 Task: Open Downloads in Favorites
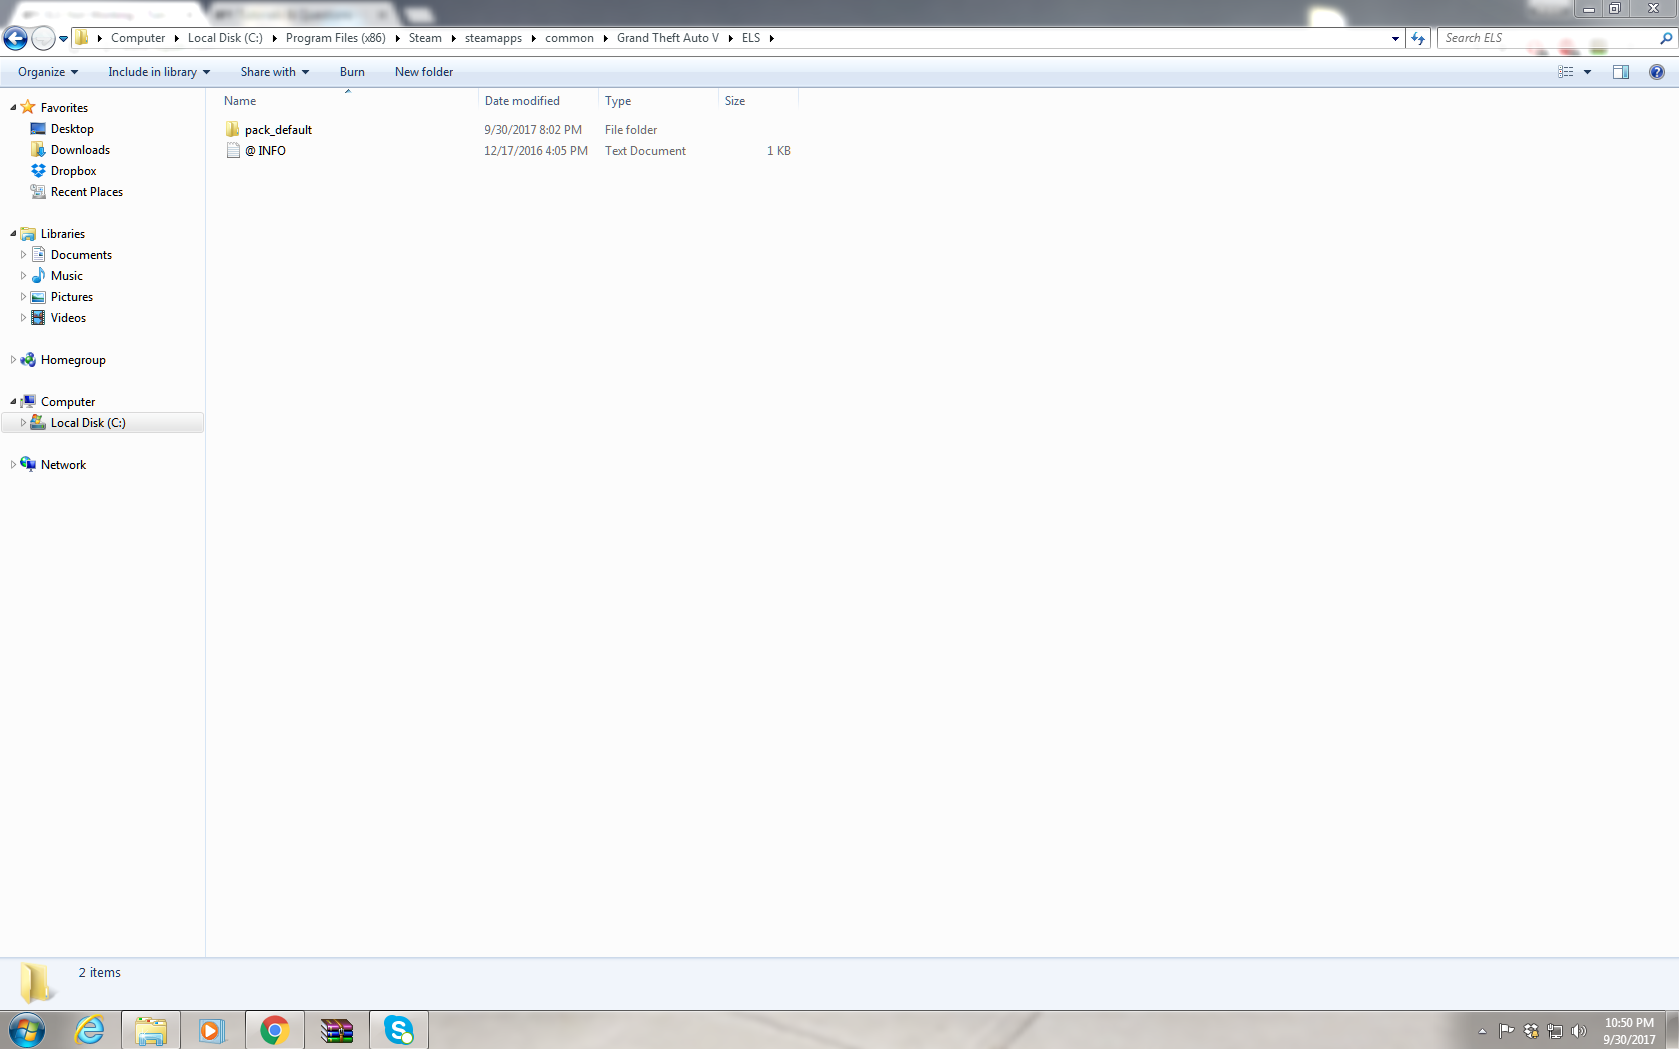point(80,150)
